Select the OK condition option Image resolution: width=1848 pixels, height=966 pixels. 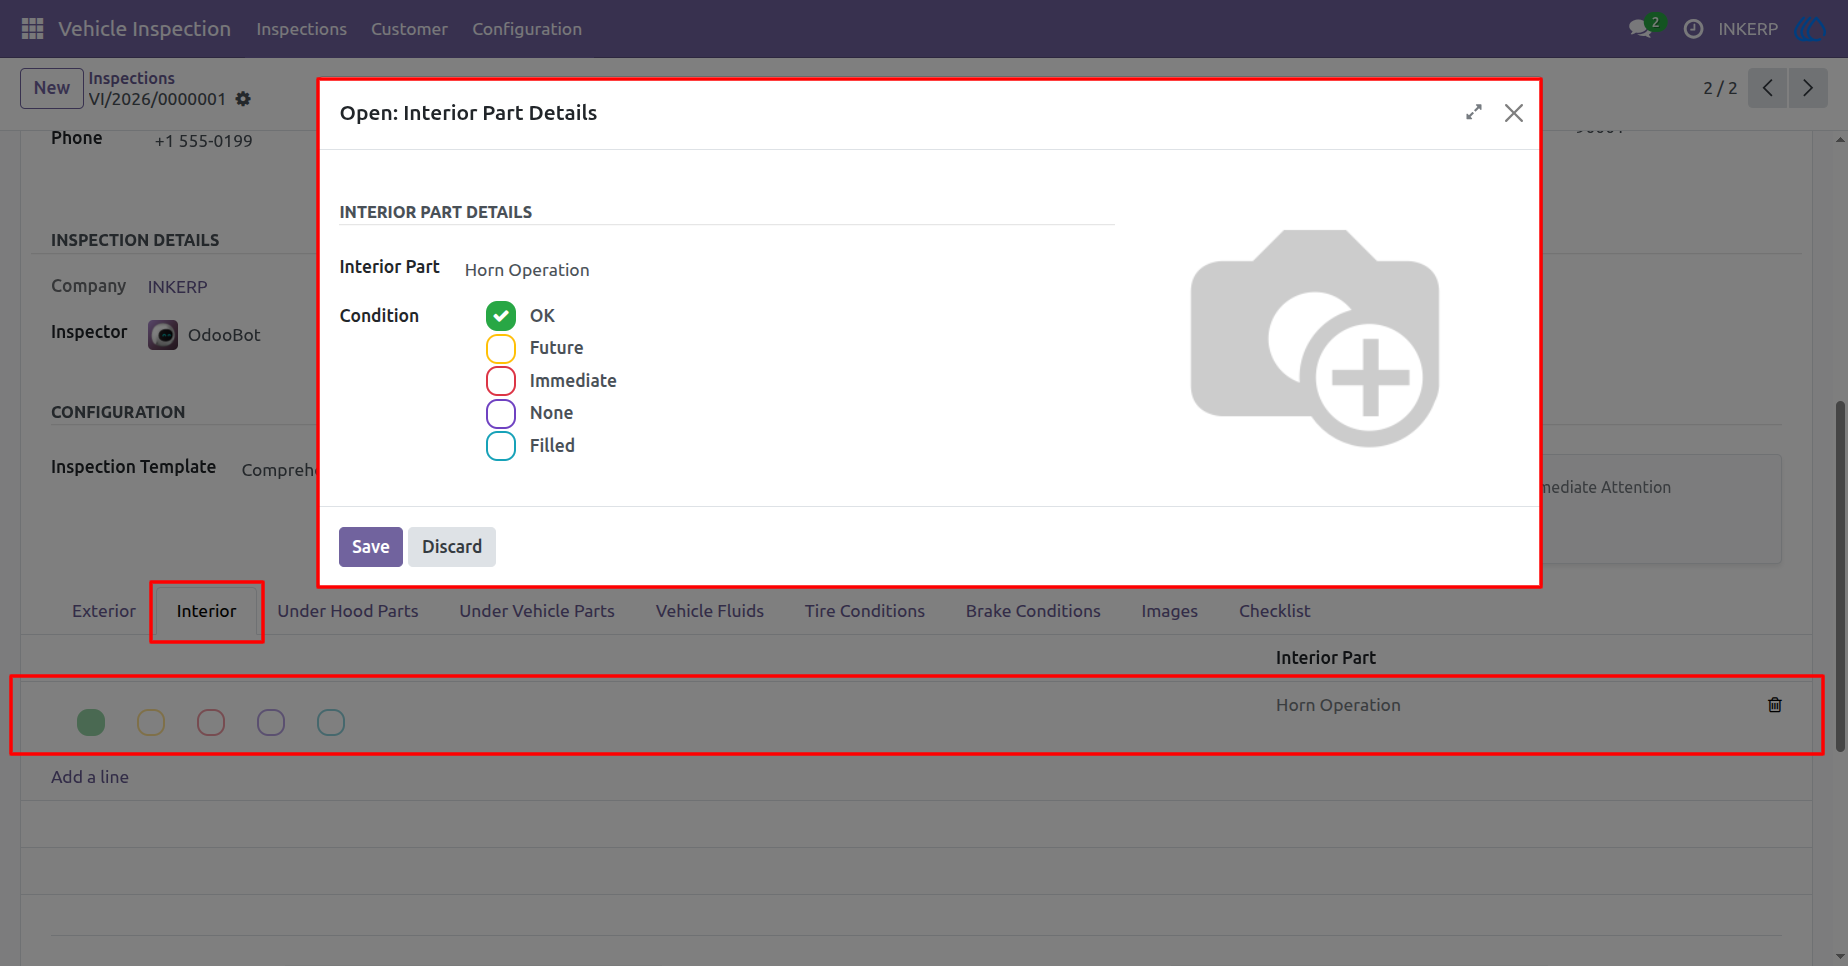(x=501, y=316)
